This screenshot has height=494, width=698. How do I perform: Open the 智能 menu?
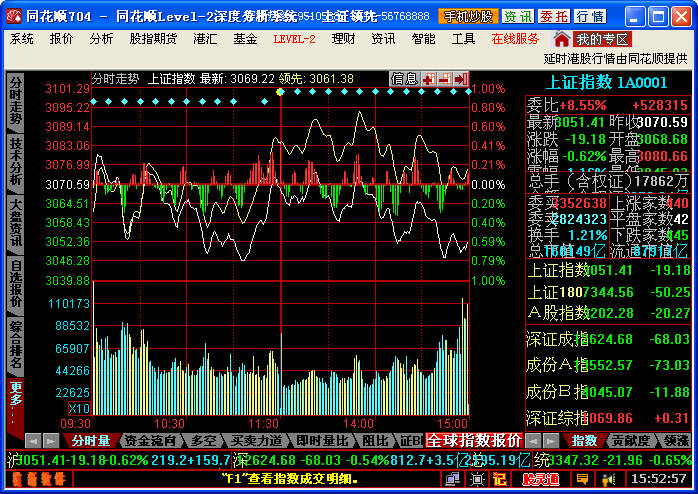pyautogui.click(x=423, y=39)
